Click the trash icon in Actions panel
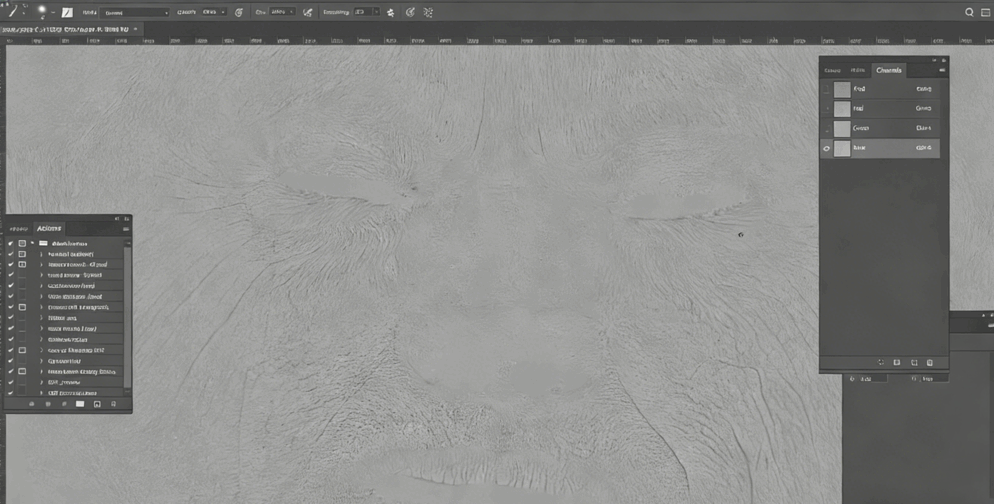994x504 pixels. point(114,404)
